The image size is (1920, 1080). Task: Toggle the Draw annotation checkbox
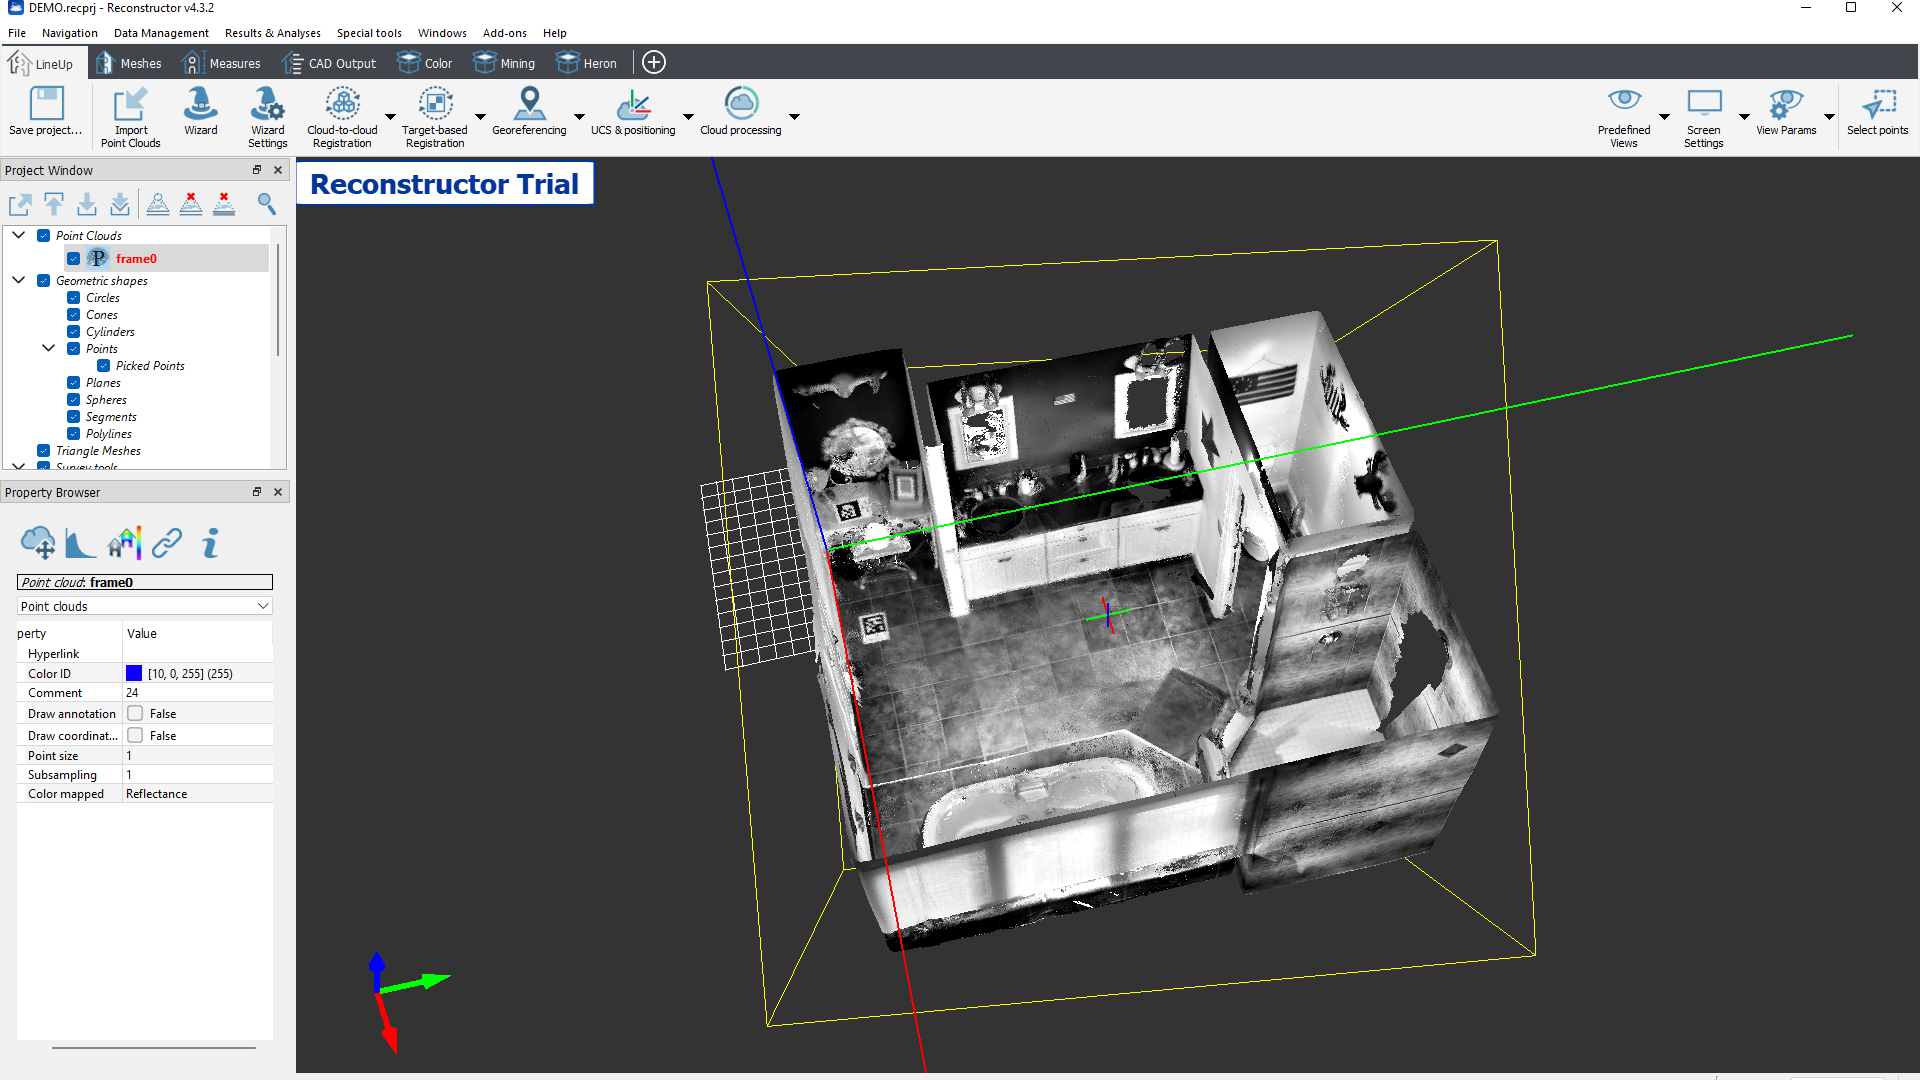[x=135, y=714]
